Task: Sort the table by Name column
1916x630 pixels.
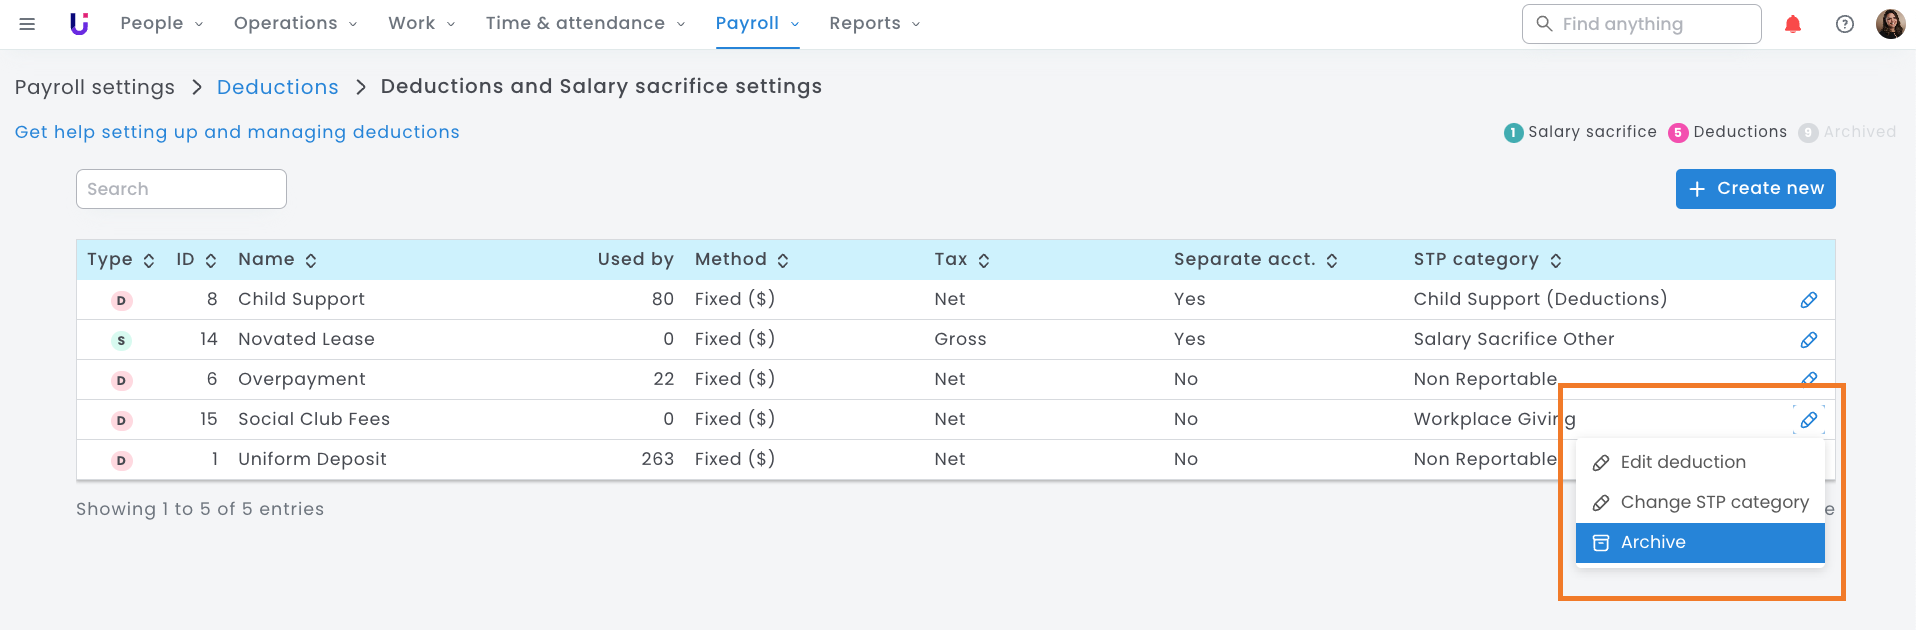Action: pyautogui.click(x=277, y=260)
